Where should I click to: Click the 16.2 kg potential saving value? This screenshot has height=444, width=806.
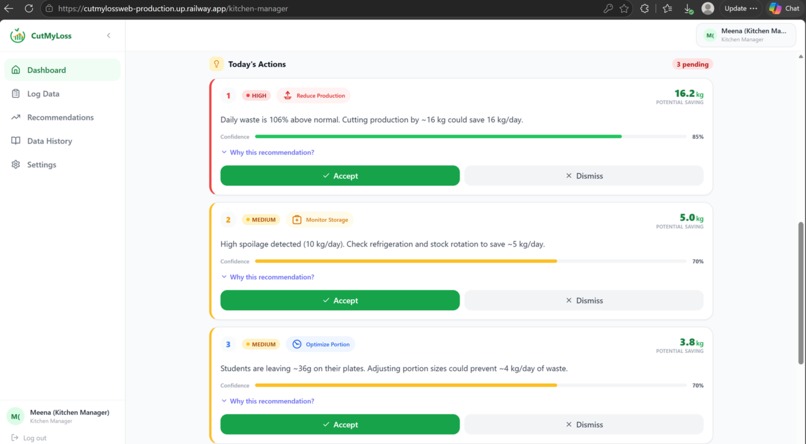(689, 94)
